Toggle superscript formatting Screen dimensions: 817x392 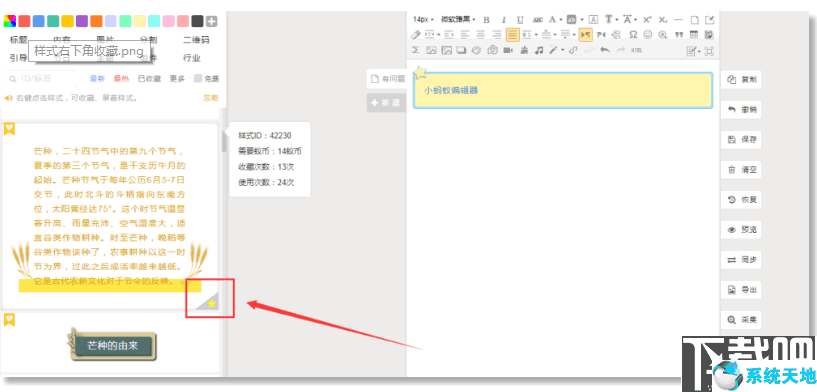[647, 19]
